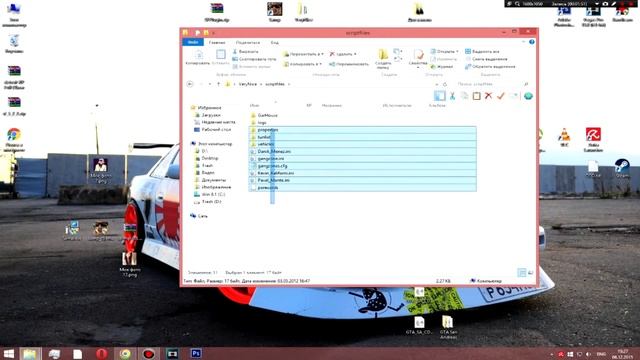Click the Копировать ribbon icon
Viewport: 640px width, 360px height.
[x=198, y=58]
